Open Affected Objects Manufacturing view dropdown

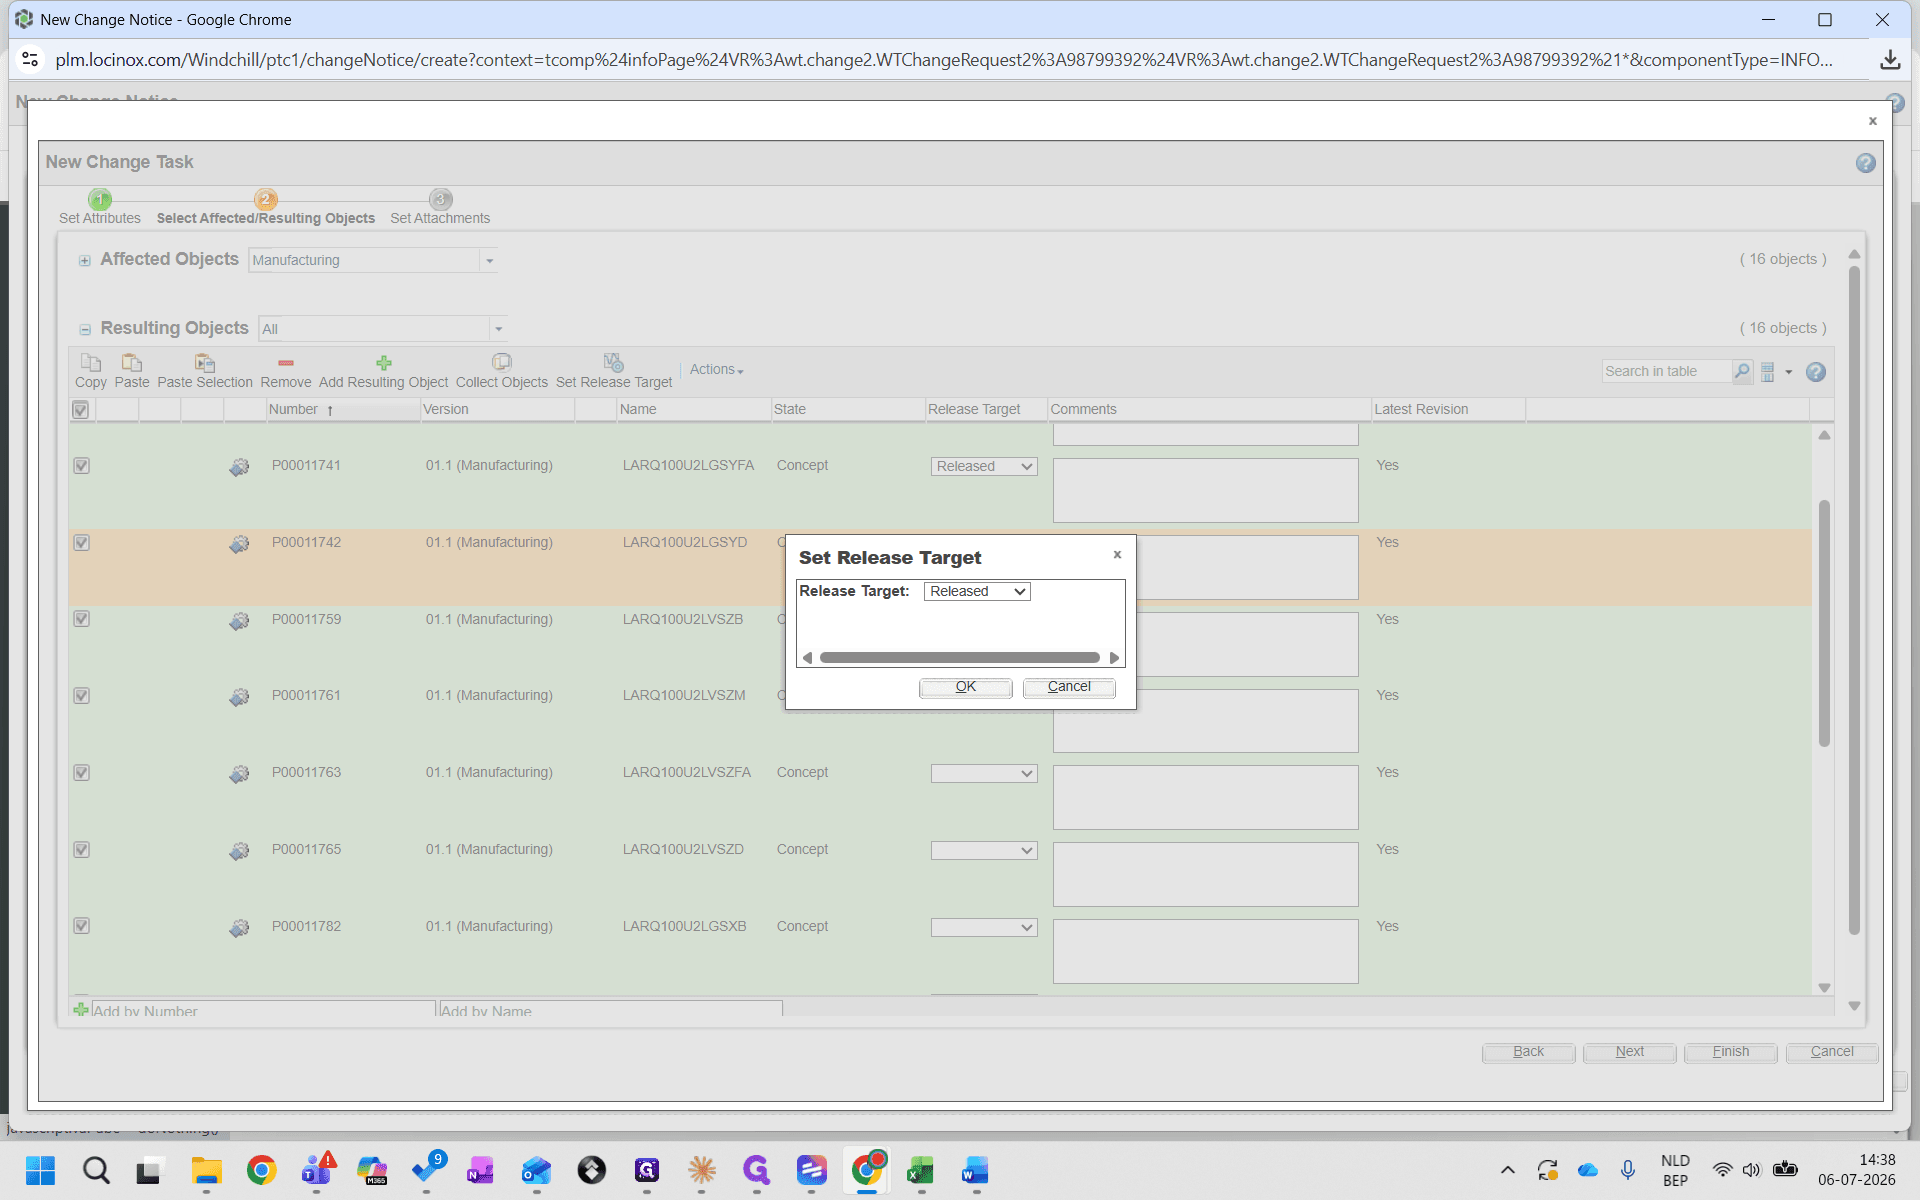[x=489, y=261]
